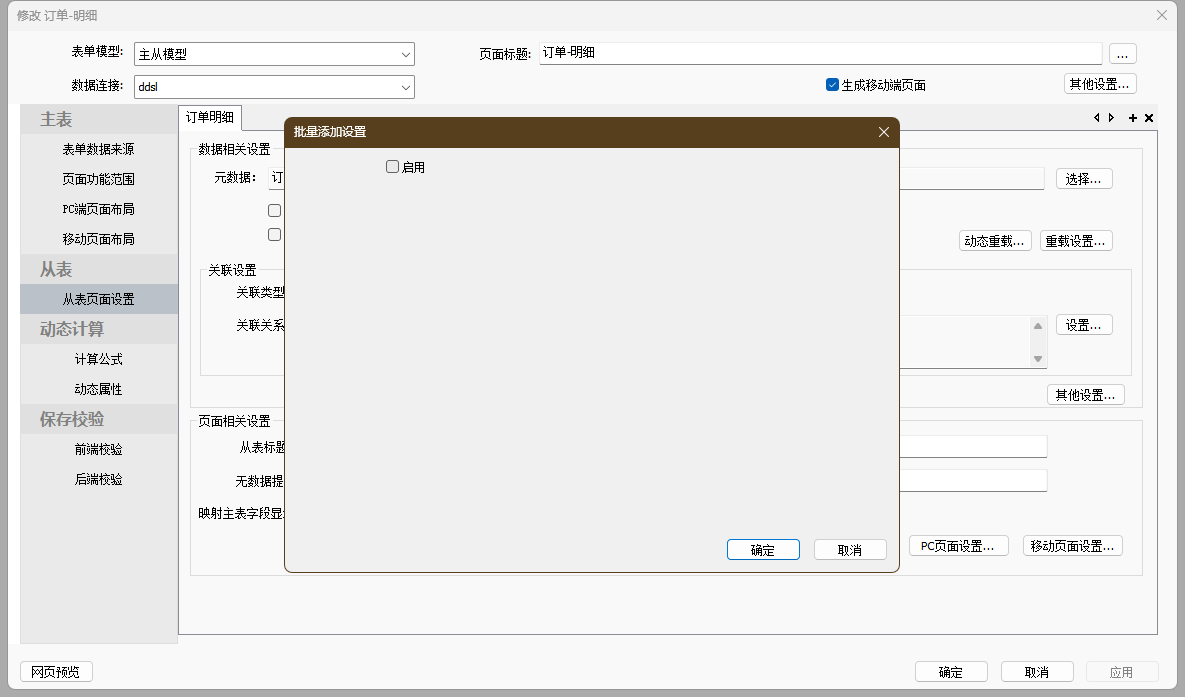Image resolution: width=1185 pixels, height=697 pixels.
Task: Expand the 表单模型 dropdown
Action: click(406, 54)
